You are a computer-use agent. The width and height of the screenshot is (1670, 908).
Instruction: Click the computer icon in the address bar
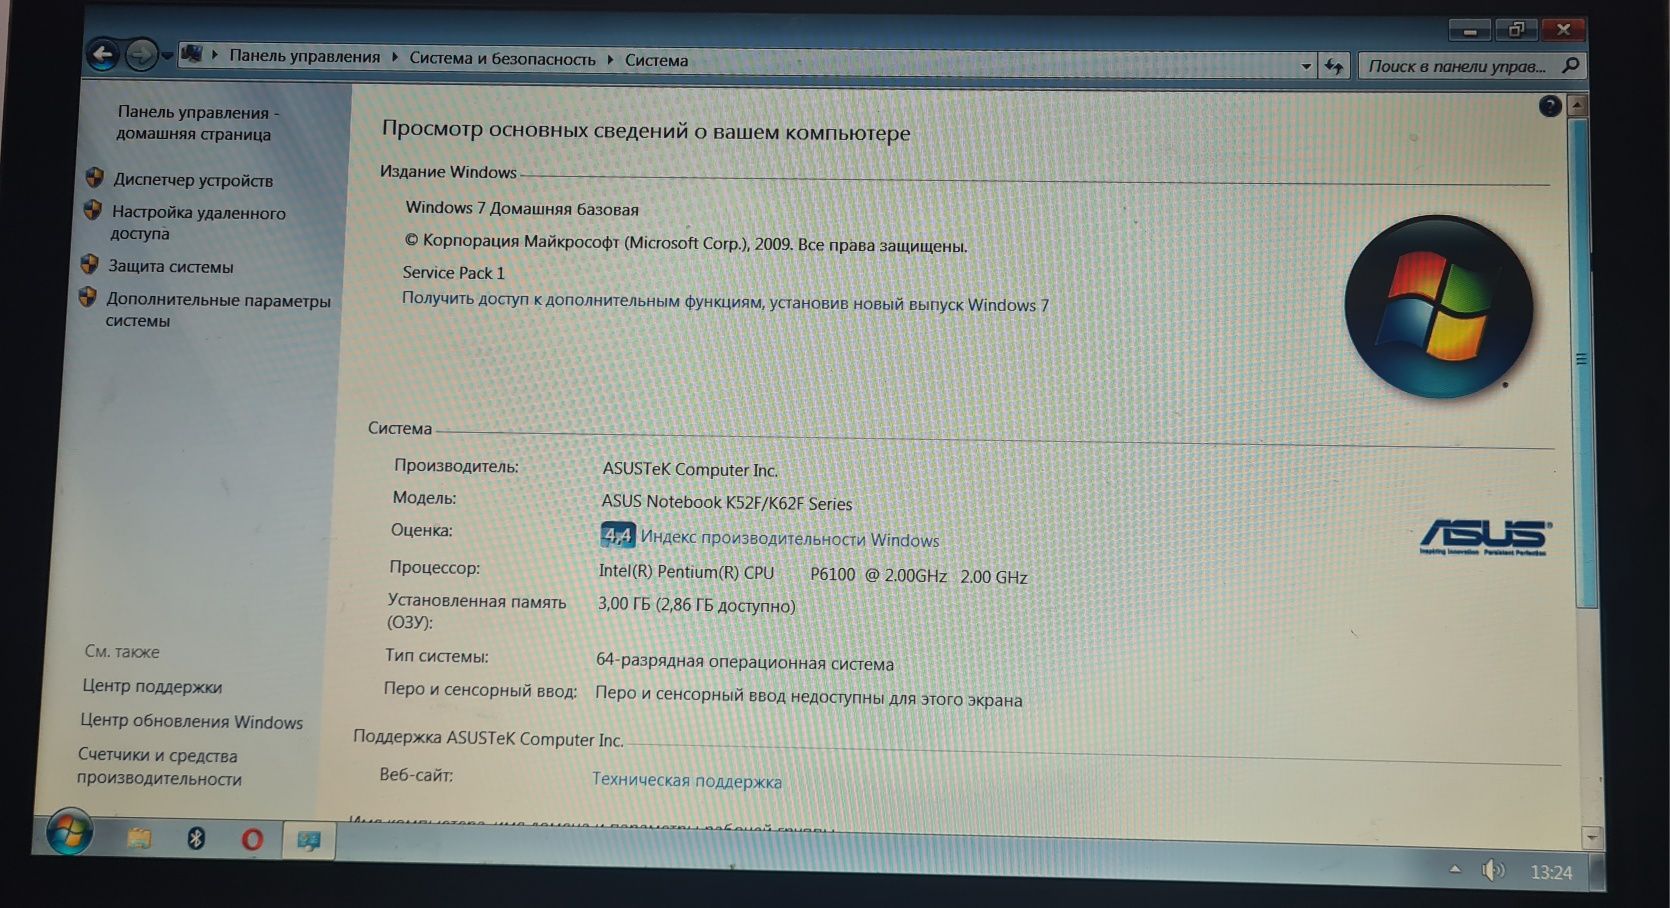tap(192, 54)
